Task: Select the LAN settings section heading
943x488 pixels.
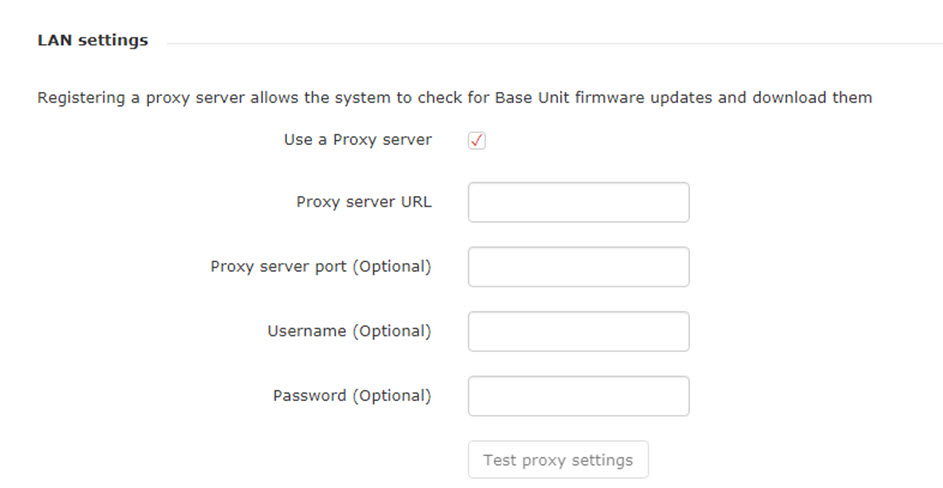Action: pos(93,40)
